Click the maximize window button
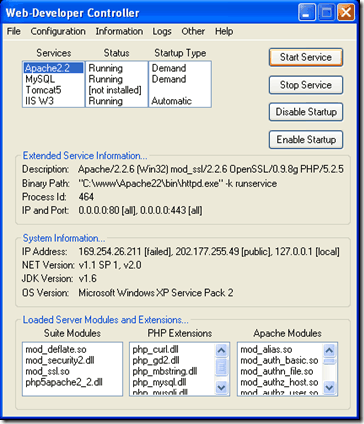 [x=326, y=13]
